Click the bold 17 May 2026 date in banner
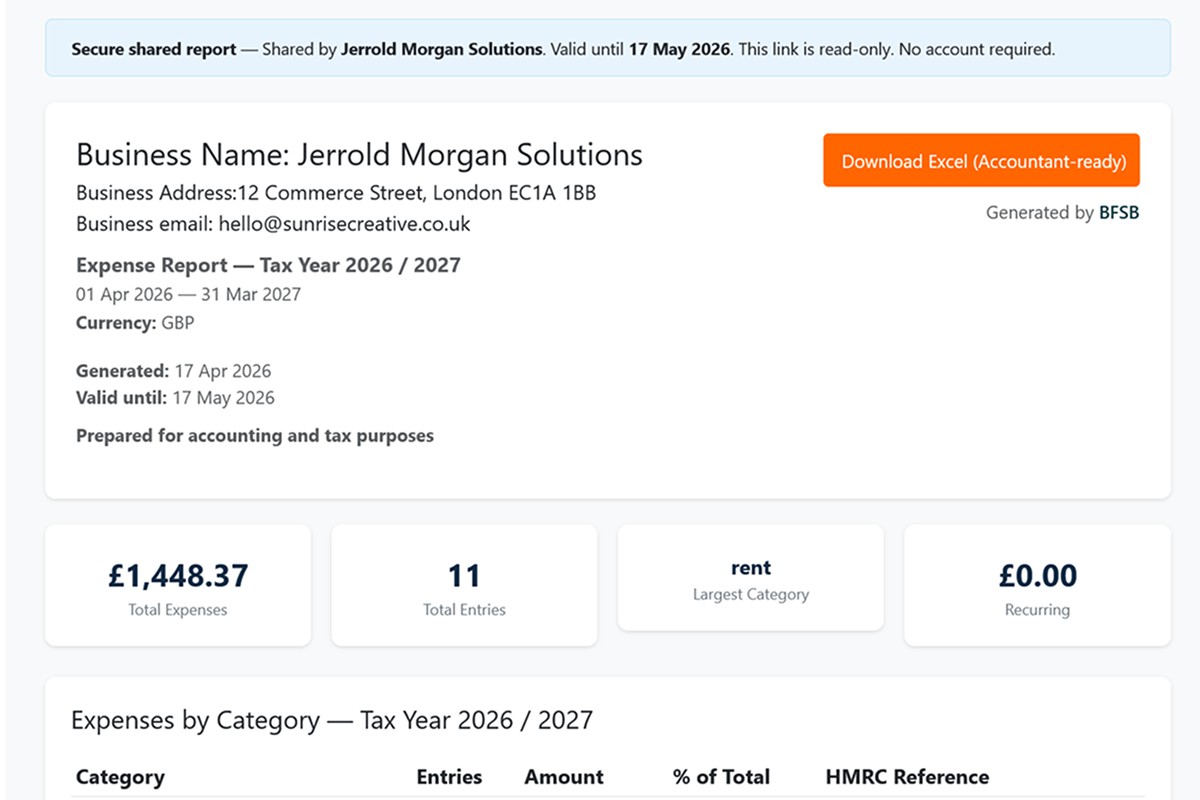Image resolution: width=1200 pixels, height=800 pixels. pyautogui.click(x=679, y=48)
